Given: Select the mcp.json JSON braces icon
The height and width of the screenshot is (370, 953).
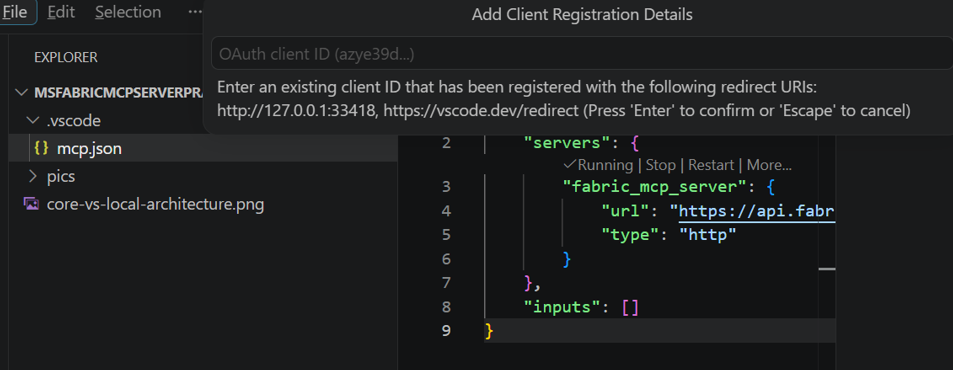Looking at the screenshot, I should [42, 148].
